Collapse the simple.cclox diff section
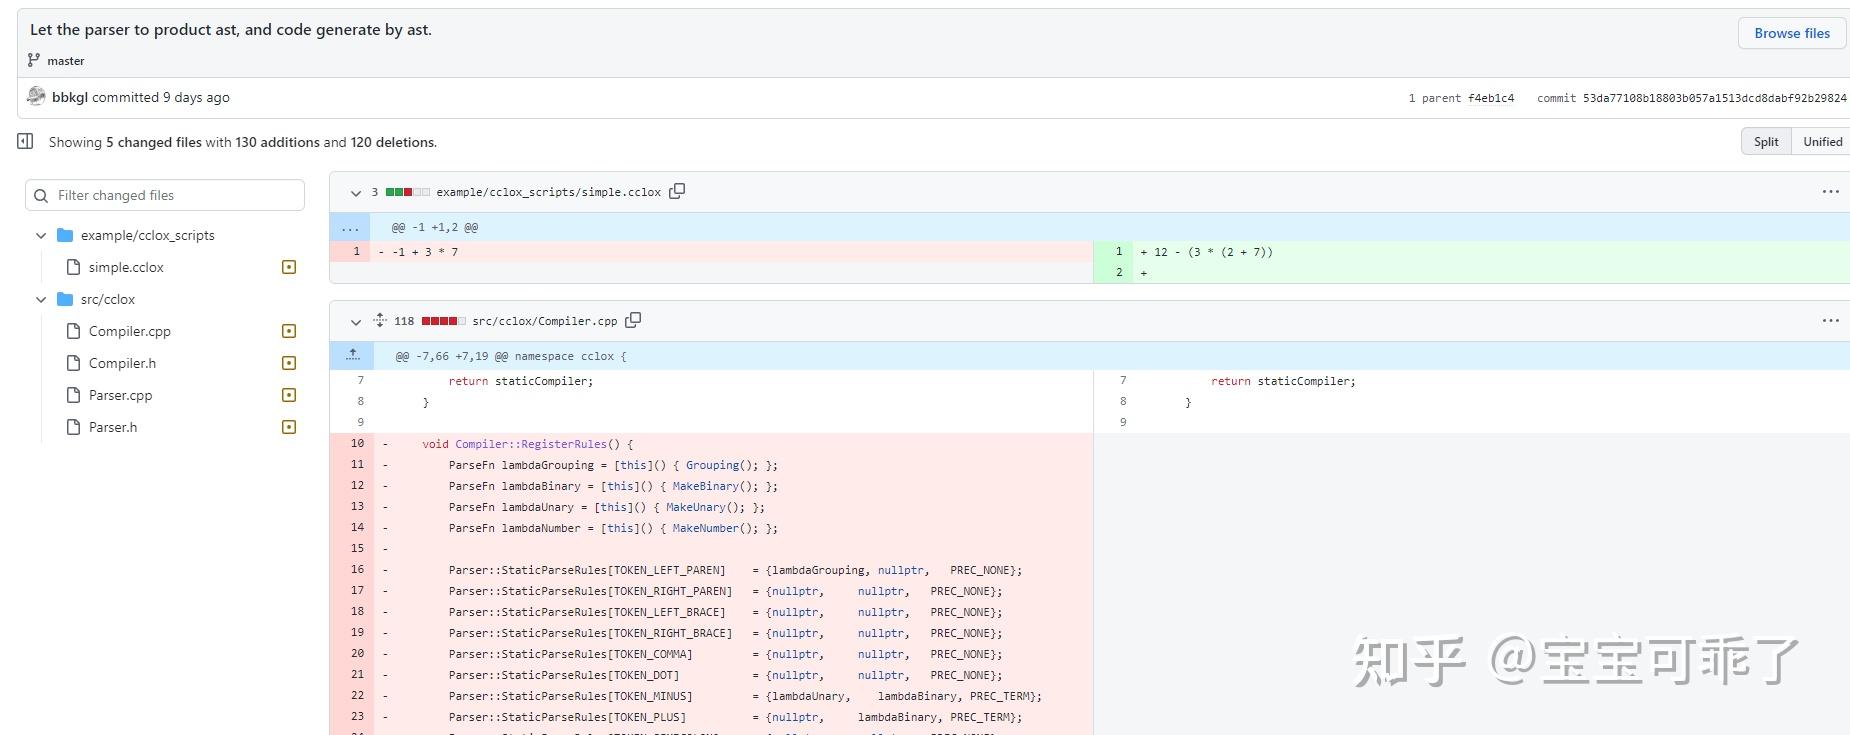Screen dimensions: 1850x735 tap(355, 192)
